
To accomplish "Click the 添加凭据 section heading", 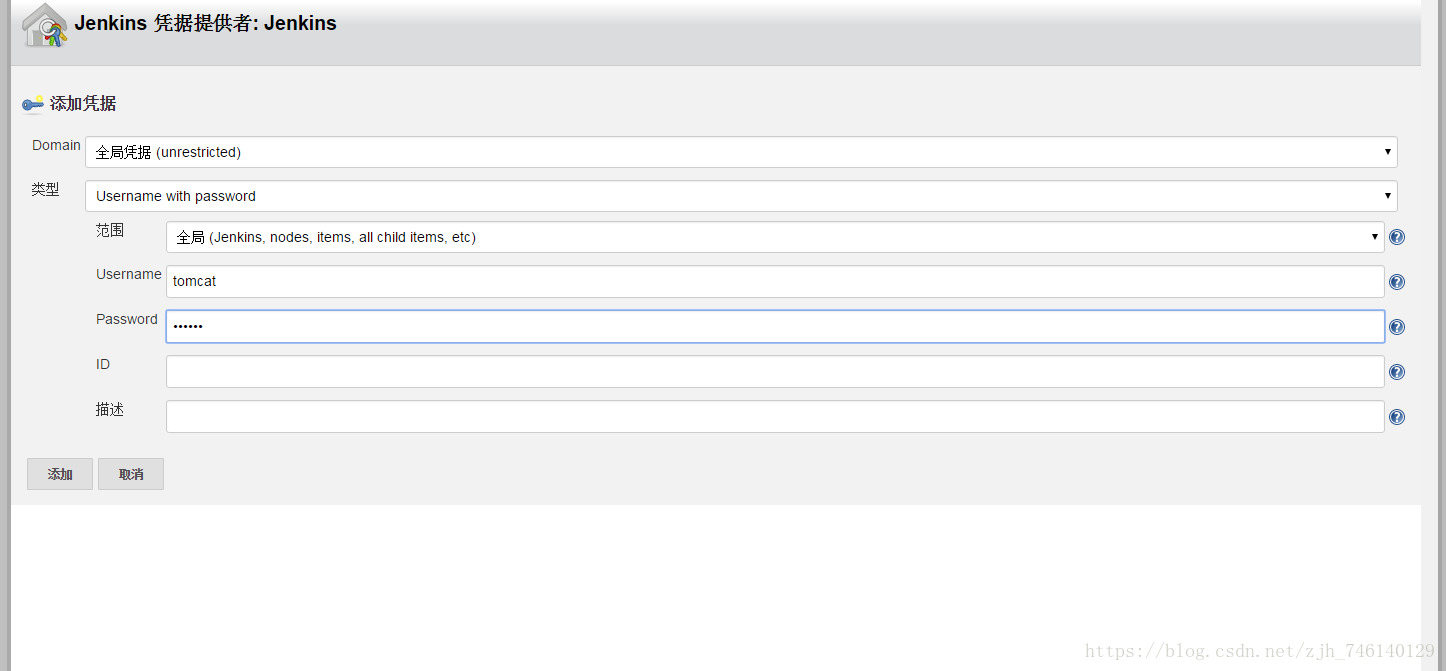I will tap(83, 103).
